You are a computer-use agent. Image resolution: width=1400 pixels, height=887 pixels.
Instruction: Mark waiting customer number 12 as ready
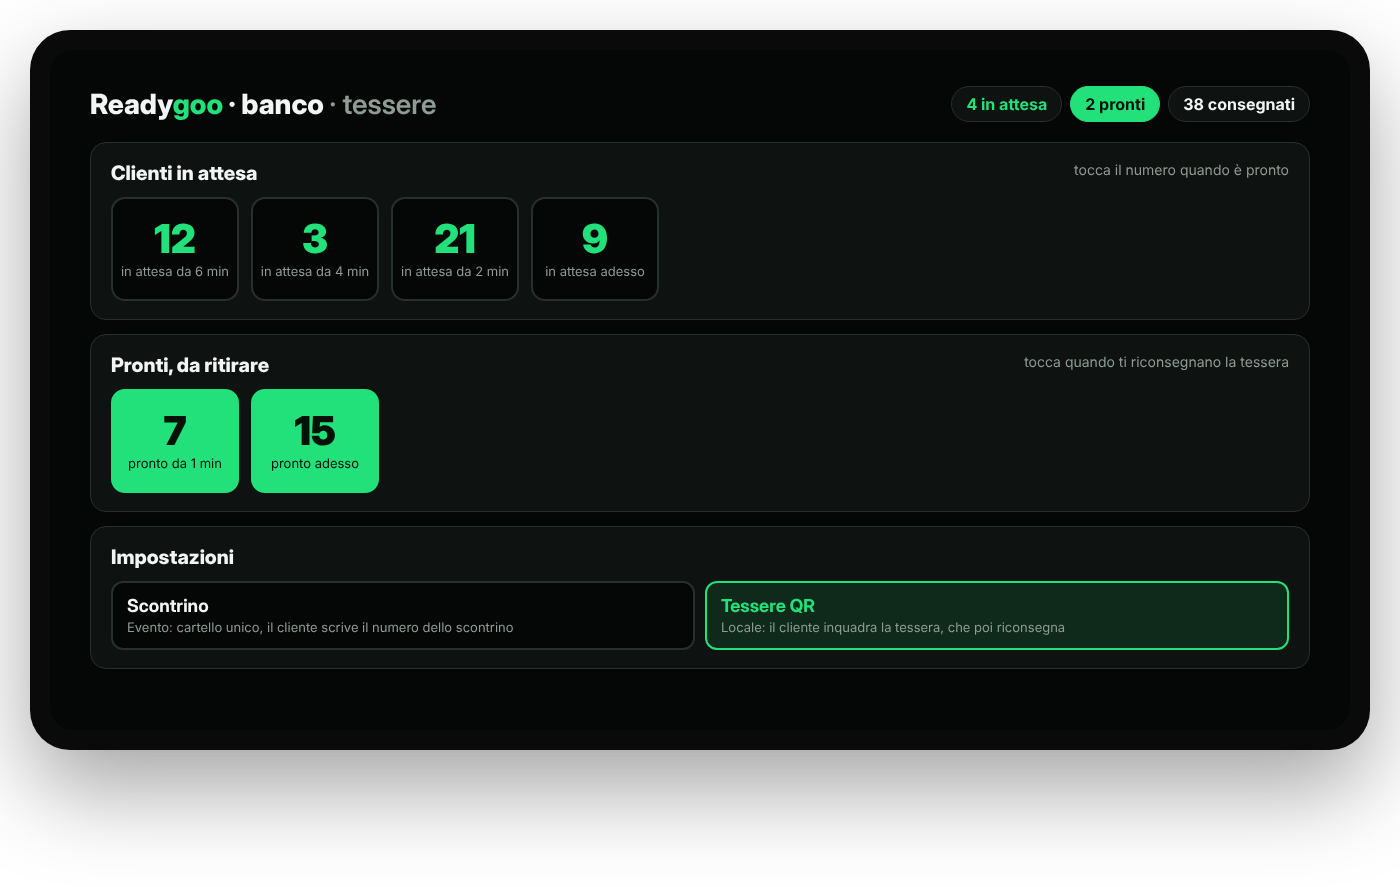tap(175, 249)
